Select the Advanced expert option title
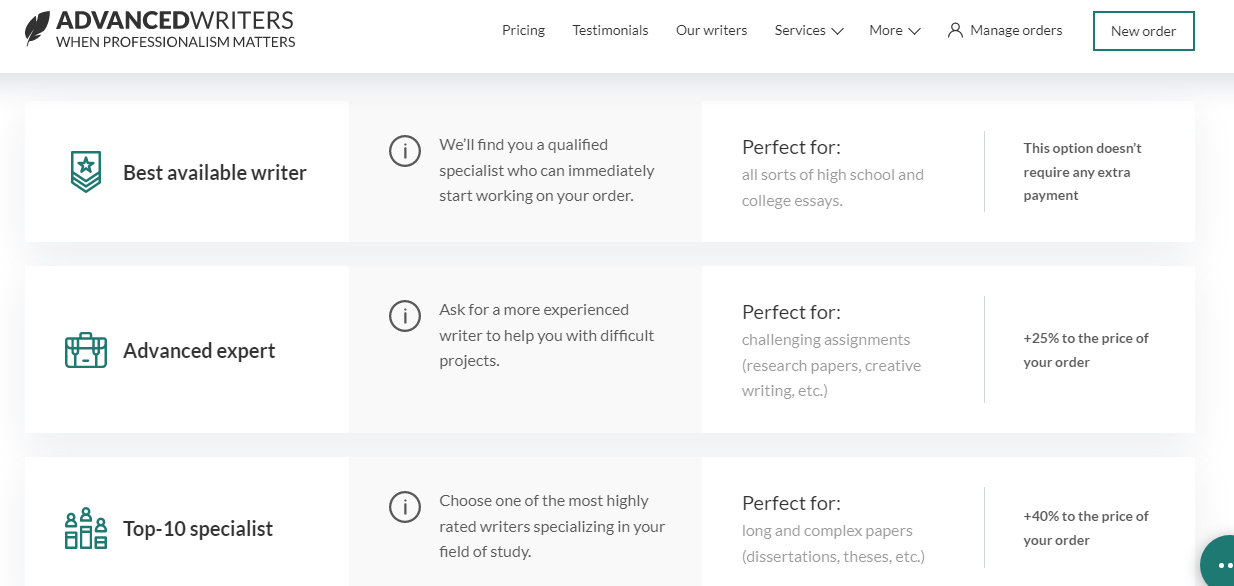Screen dimensions: 1234x586 [x=199, y=350]
